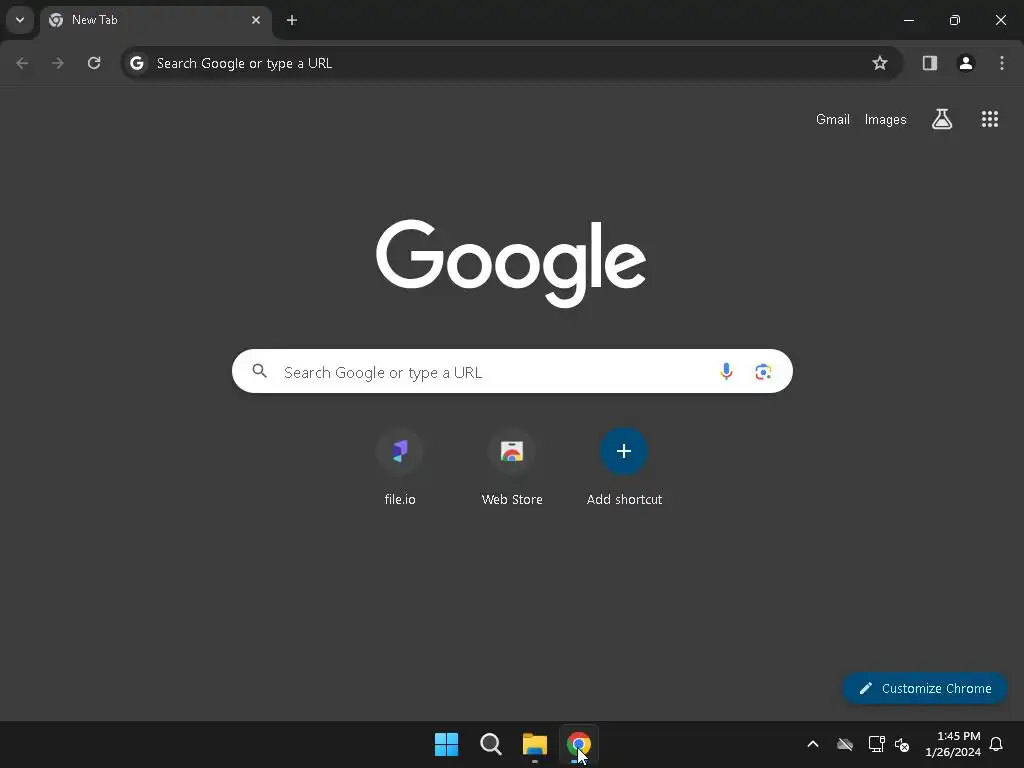
Task: Open the clock showing 1:45 PM
Action: (x=953, y=744)
